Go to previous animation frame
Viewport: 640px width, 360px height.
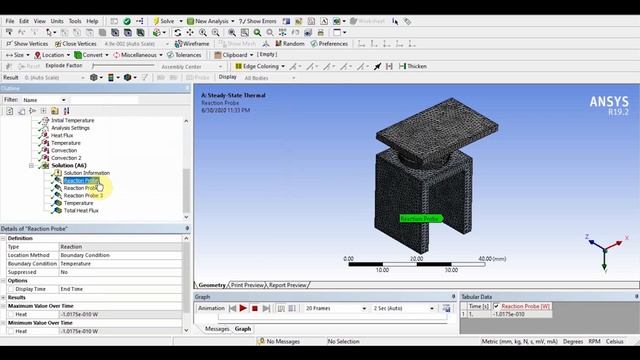pos(232,309)
